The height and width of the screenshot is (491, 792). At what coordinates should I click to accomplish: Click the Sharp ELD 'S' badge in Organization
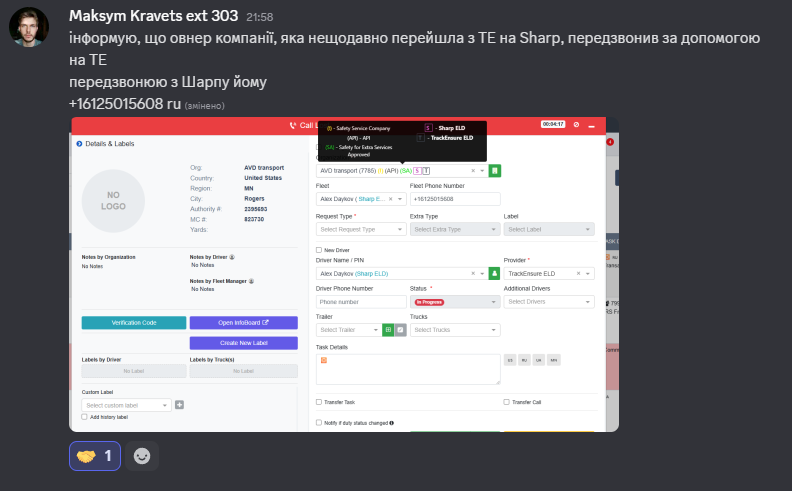(x=417, y=171)
